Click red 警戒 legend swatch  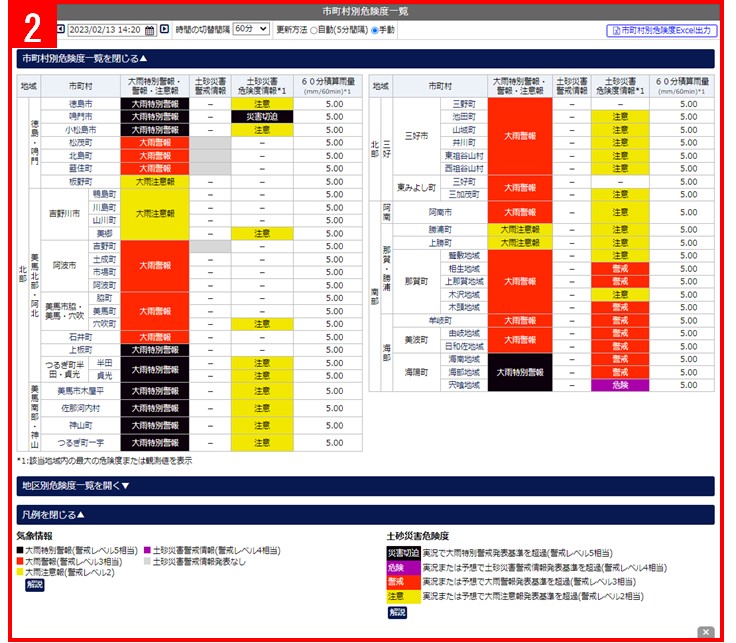coord(403,582)
